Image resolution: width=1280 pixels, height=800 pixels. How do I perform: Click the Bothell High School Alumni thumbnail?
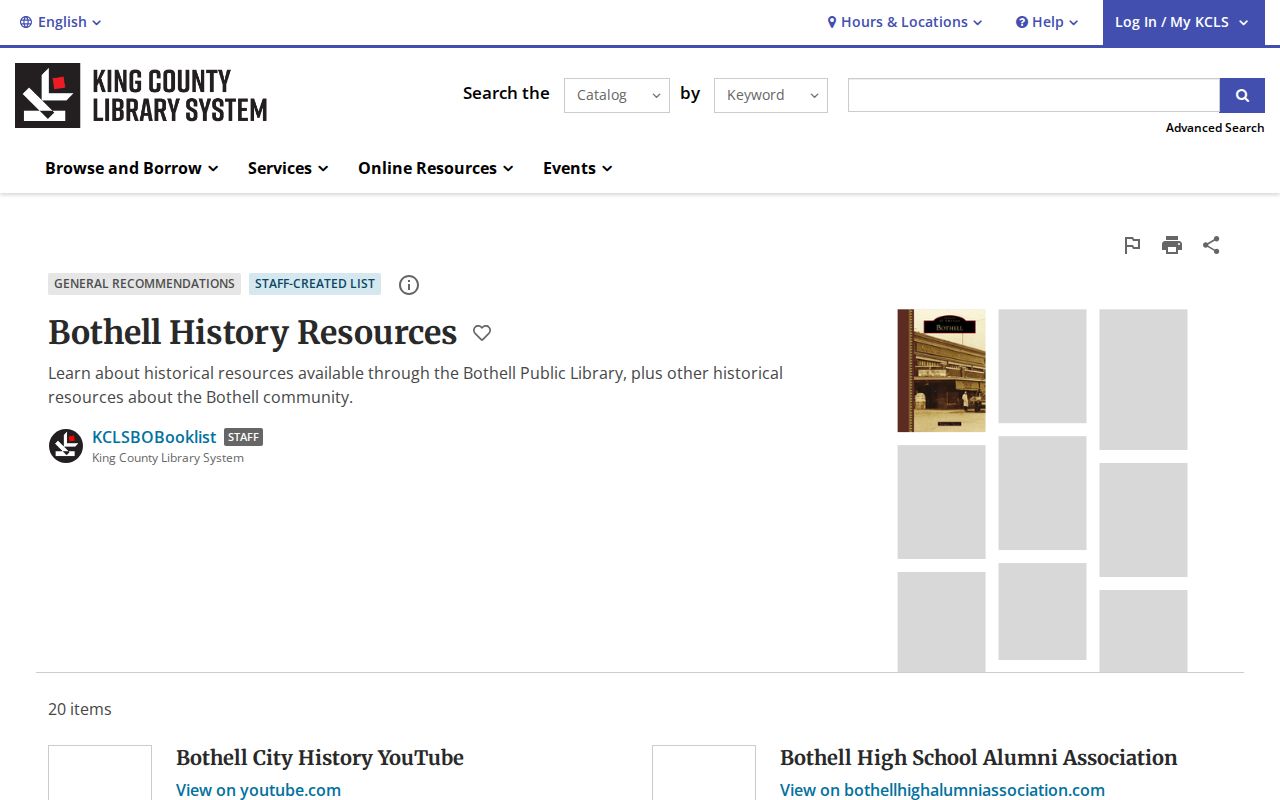pyautogui.click(x=704, y=772)
